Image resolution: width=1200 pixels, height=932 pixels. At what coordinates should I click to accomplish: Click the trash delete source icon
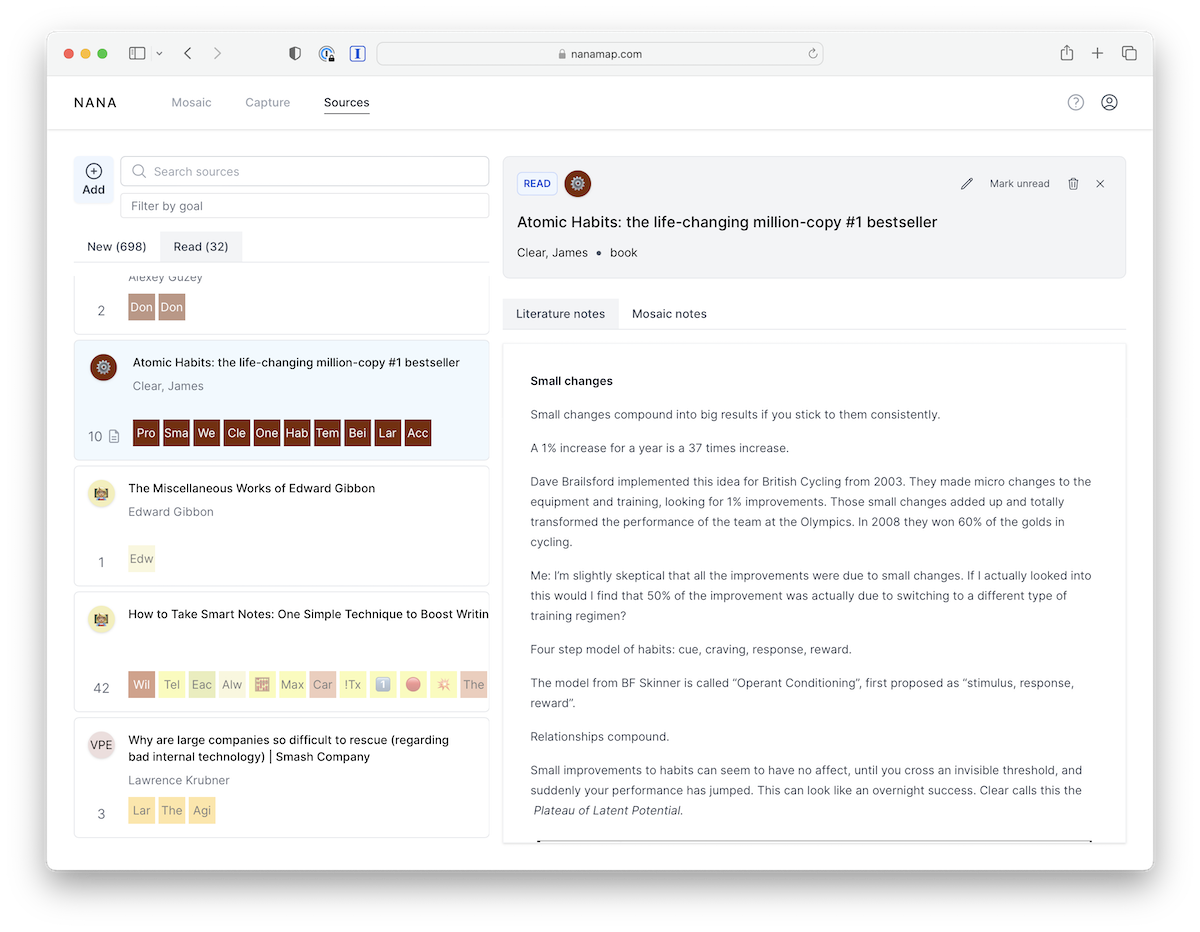pyautogui.click(x=1073, y=184)
